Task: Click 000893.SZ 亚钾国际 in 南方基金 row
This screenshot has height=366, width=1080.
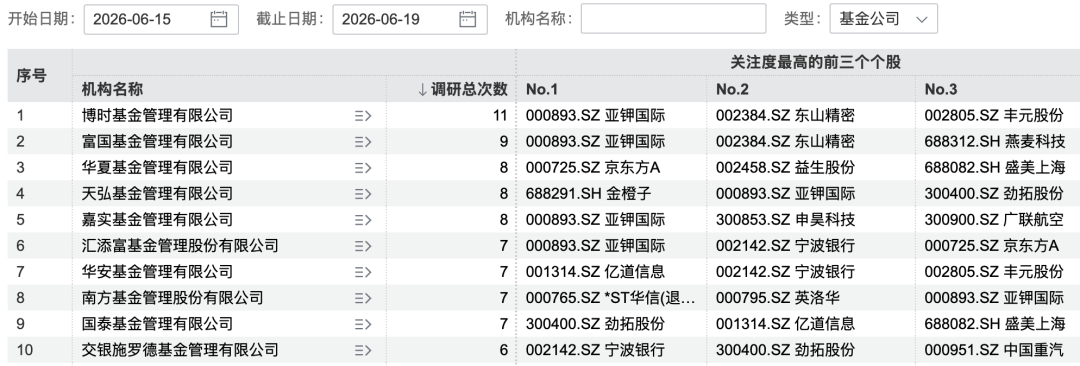Action: [x=994, y=298]
